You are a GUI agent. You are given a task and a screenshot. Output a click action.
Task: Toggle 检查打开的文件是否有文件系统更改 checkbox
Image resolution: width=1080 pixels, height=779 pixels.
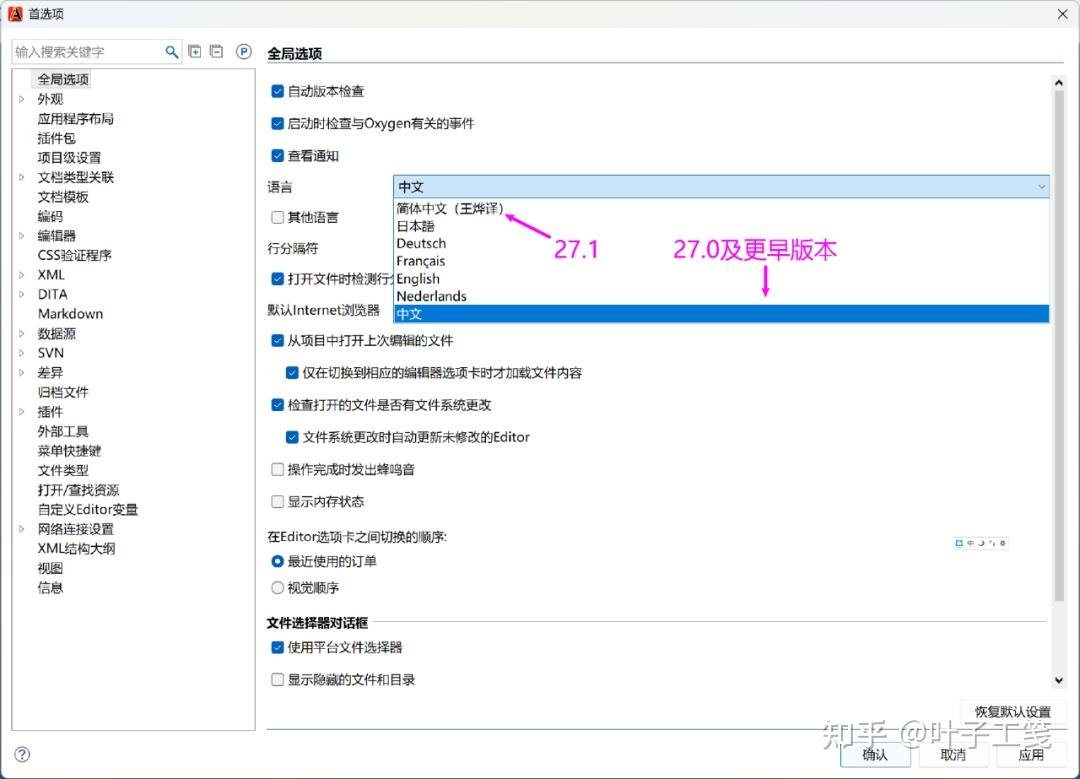click(x=278, y=405)
